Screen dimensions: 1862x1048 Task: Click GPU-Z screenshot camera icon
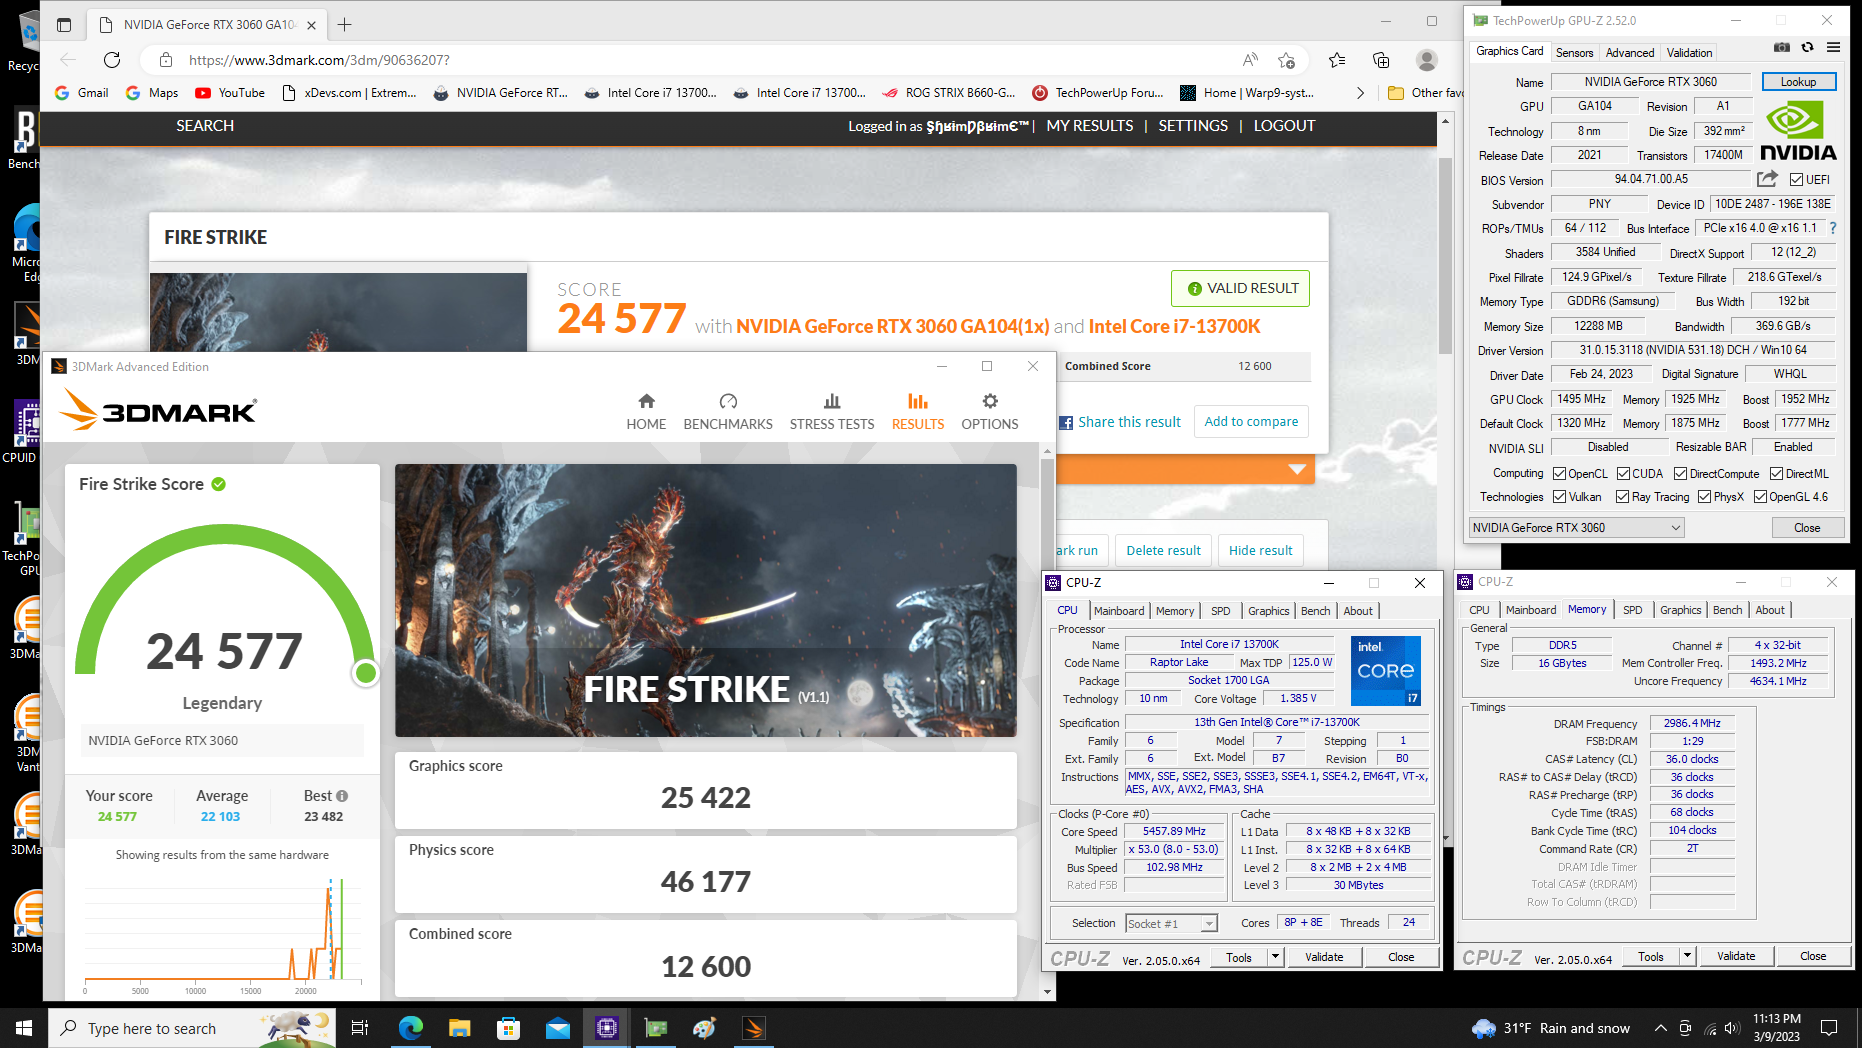coord(1782,47)
